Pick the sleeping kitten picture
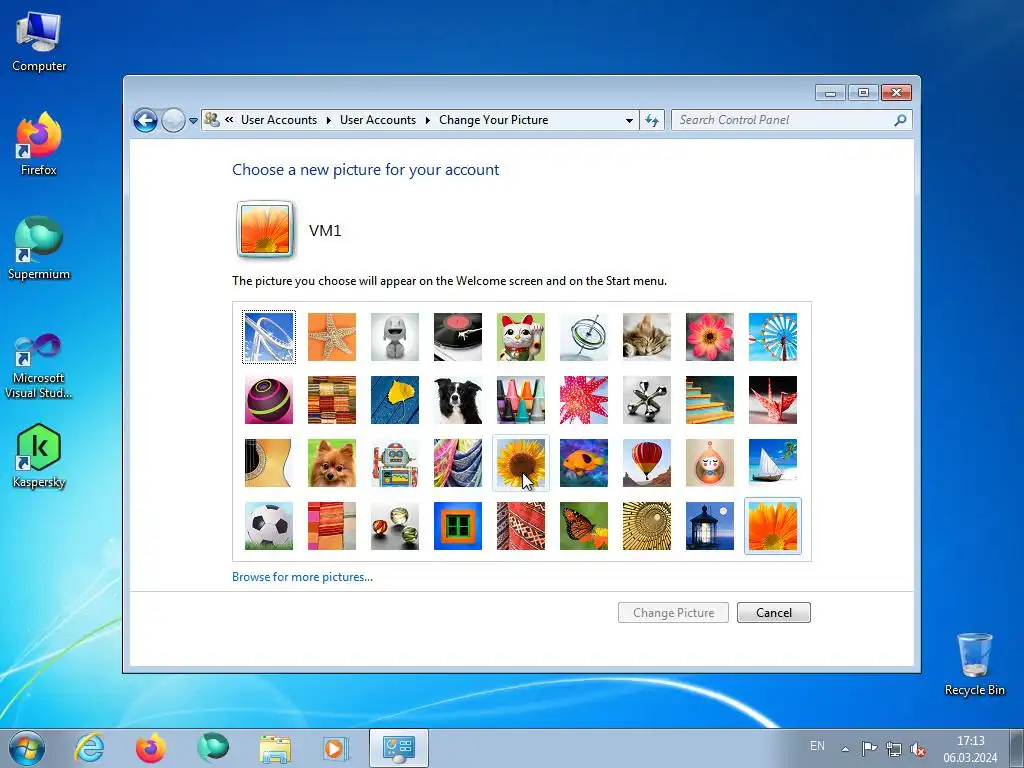Image resolution: width=1024 pixels, height=768 pixels. [647, 337]
